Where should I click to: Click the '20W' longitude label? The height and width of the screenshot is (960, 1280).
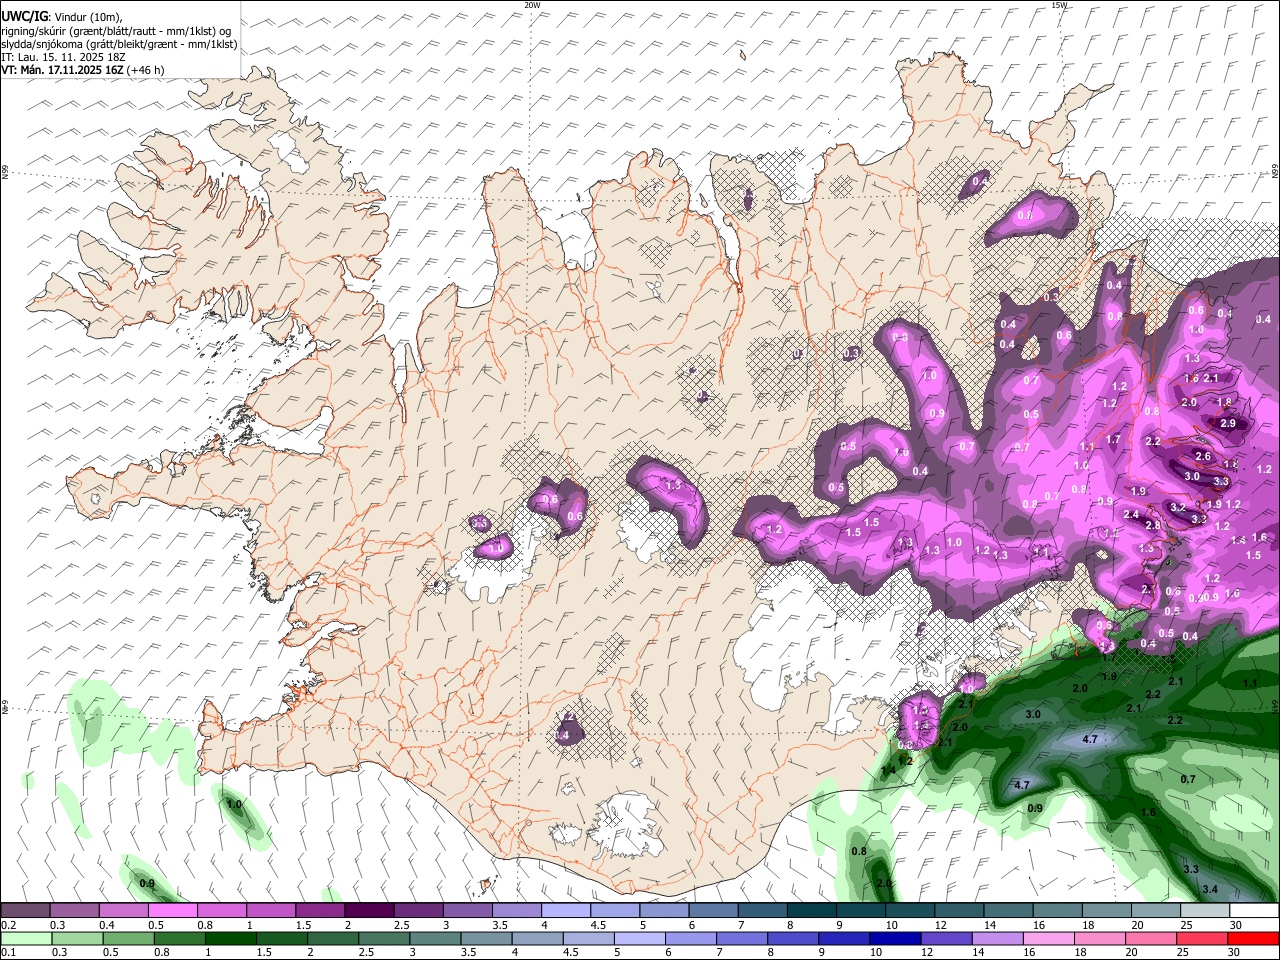(x=532, y=5)
